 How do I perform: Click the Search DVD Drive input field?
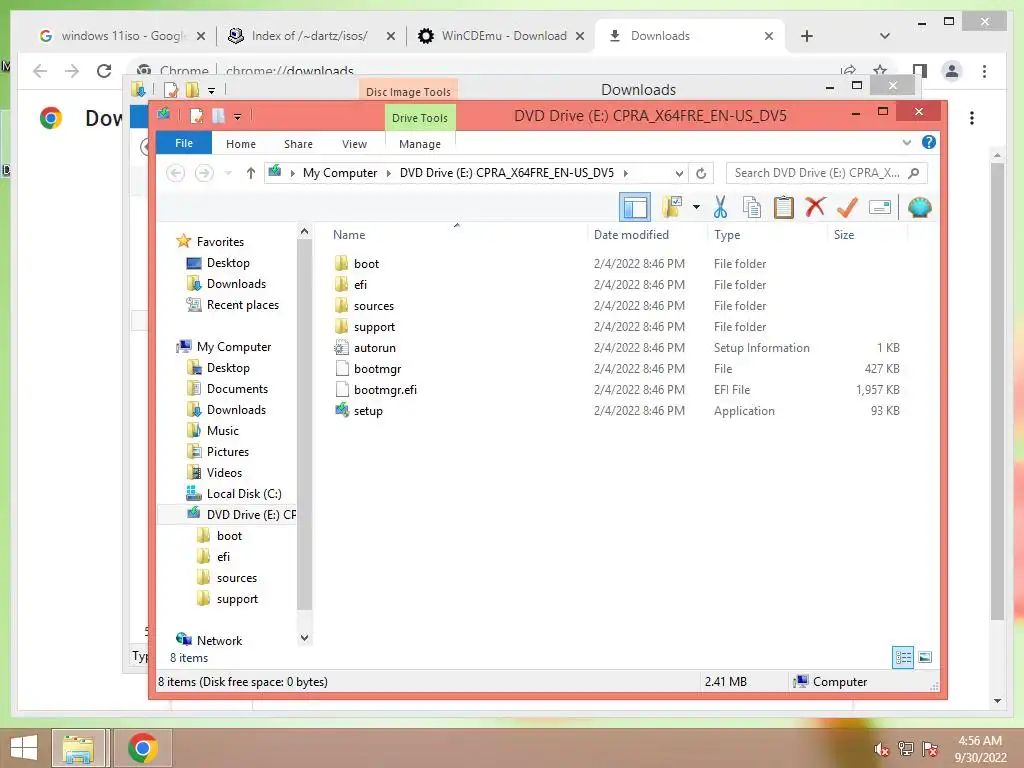(x=826, y=173)
